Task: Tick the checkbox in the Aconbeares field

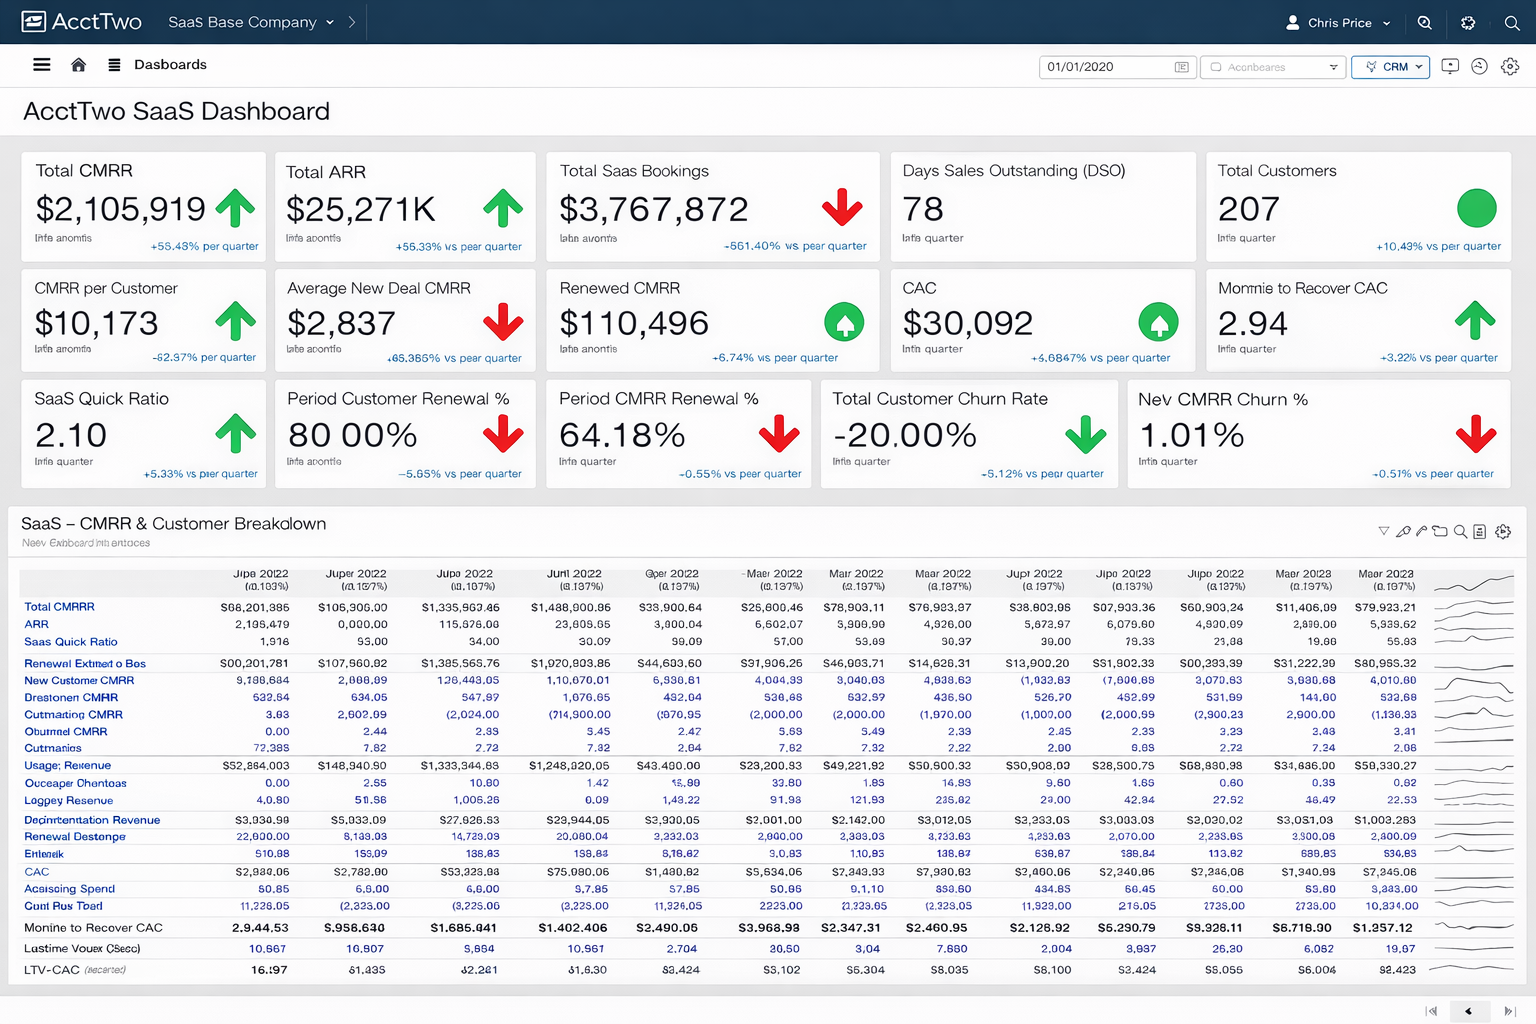Action: [1216, 67]
